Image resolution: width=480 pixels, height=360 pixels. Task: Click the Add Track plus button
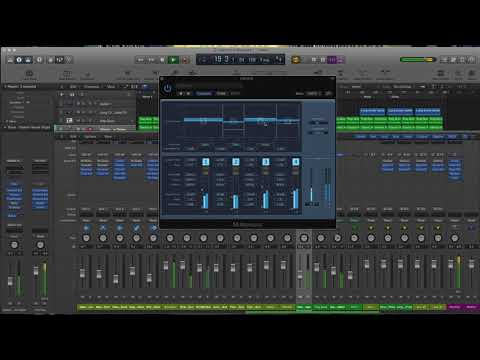pos(62,95)
